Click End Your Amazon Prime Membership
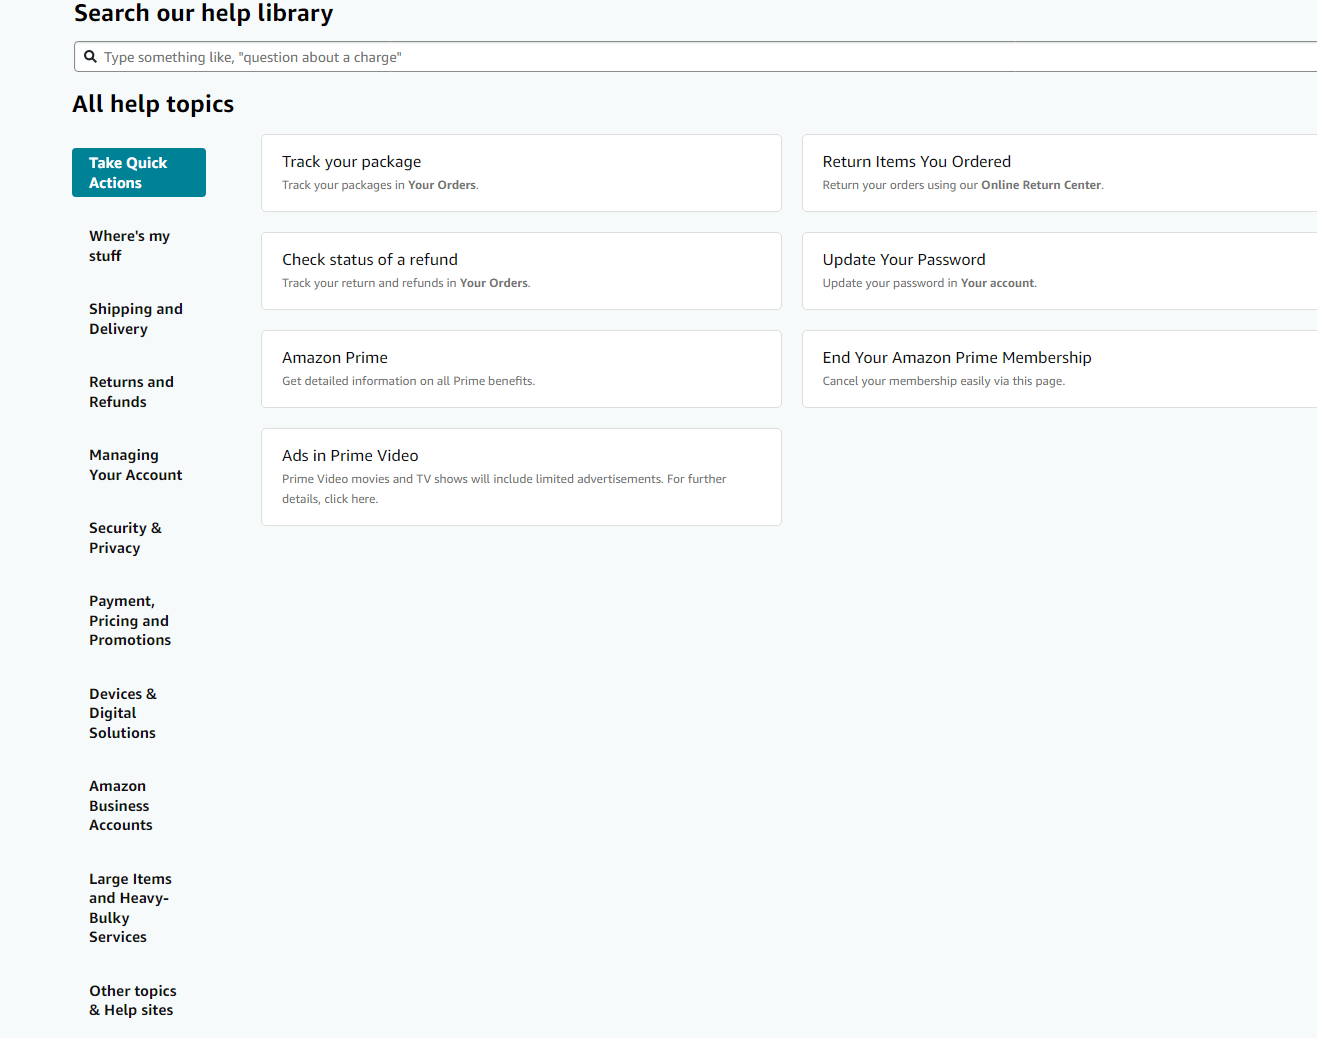Screen dimensions: 1317x1038 1058,369
